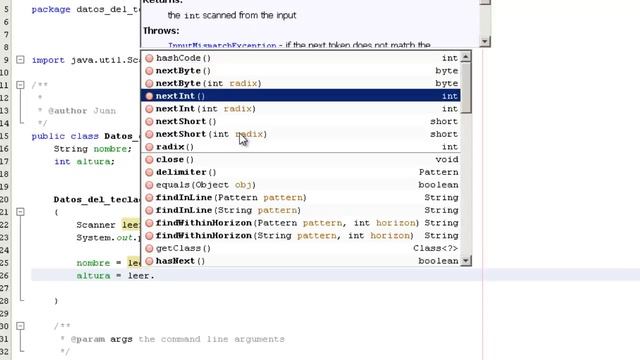640x360 pixels.
Task: Click 'Scanner' declaration on line 22
Action: tap(96, 225)
